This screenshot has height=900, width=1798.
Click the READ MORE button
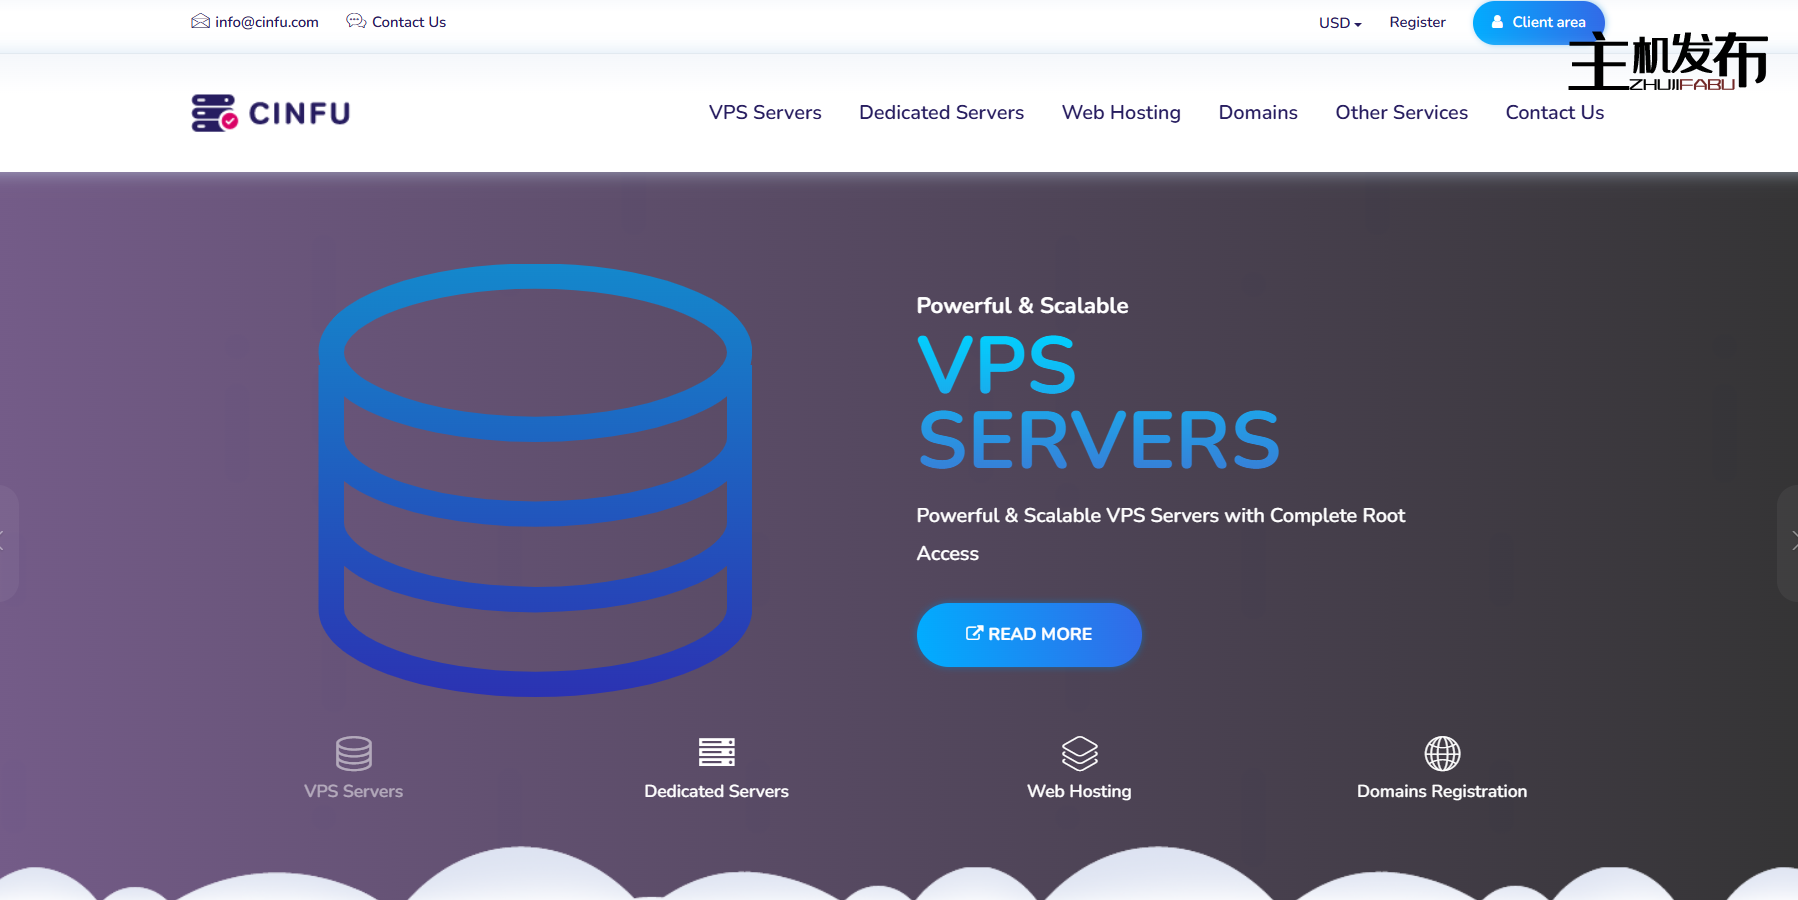click(1029, 634)
